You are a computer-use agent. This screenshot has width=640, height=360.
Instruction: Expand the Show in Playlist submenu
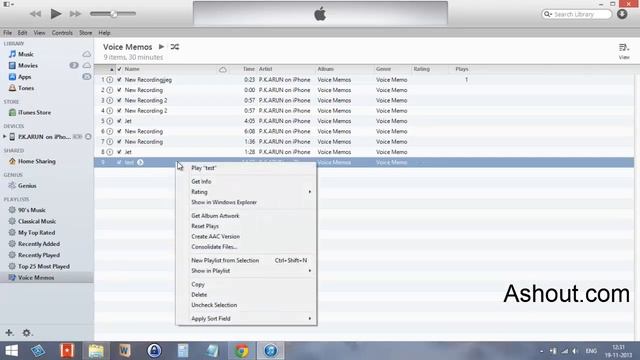246,271
